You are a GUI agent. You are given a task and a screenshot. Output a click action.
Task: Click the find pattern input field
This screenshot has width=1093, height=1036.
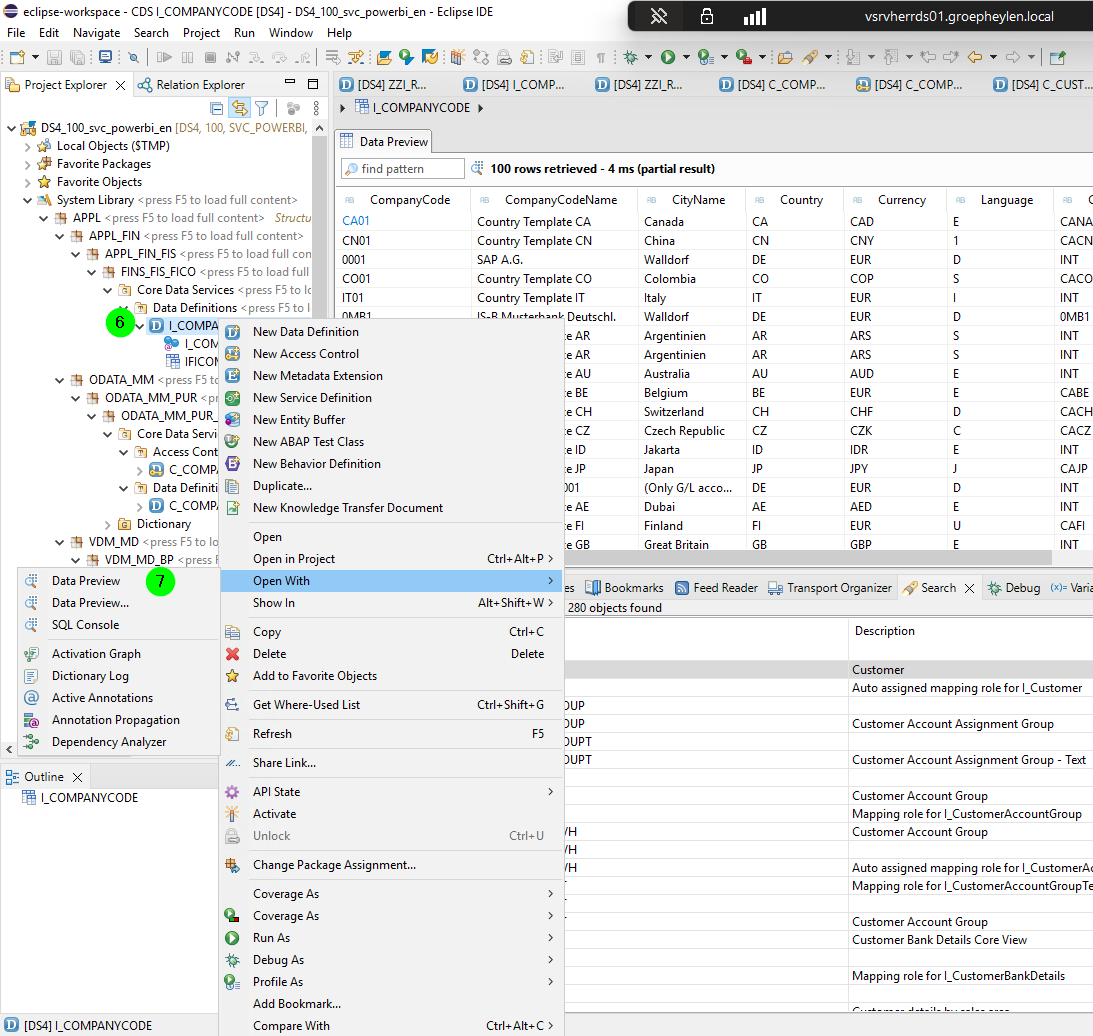click(x=403, y=169)
